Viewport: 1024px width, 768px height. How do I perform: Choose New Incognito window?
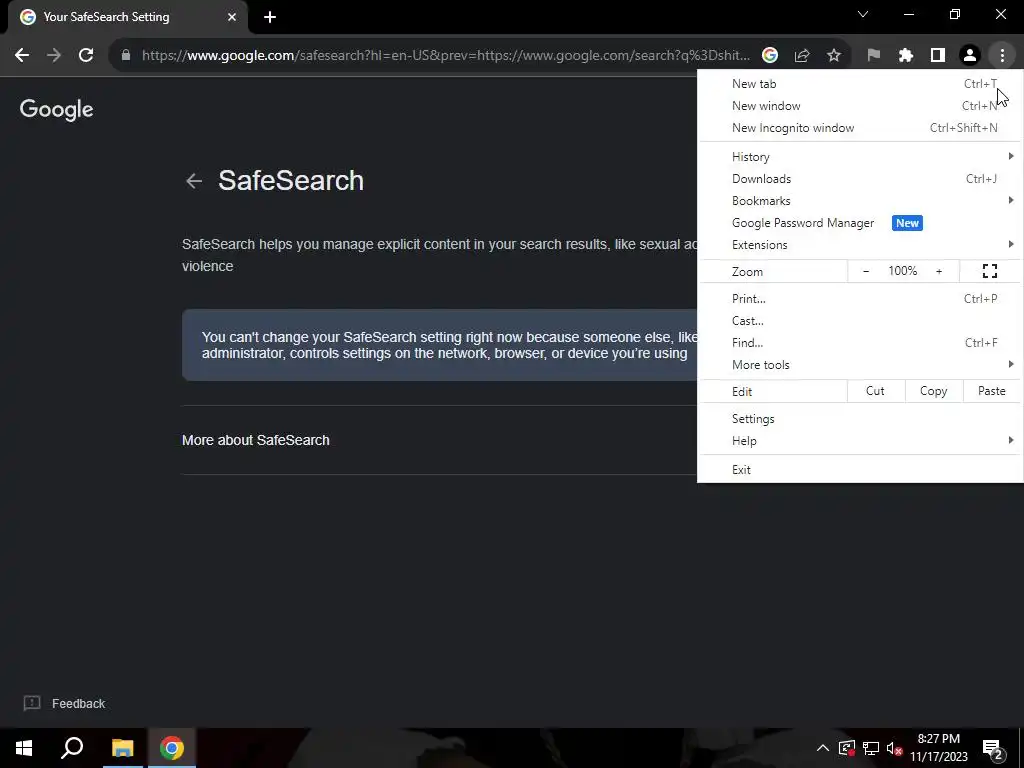point(860,128)
